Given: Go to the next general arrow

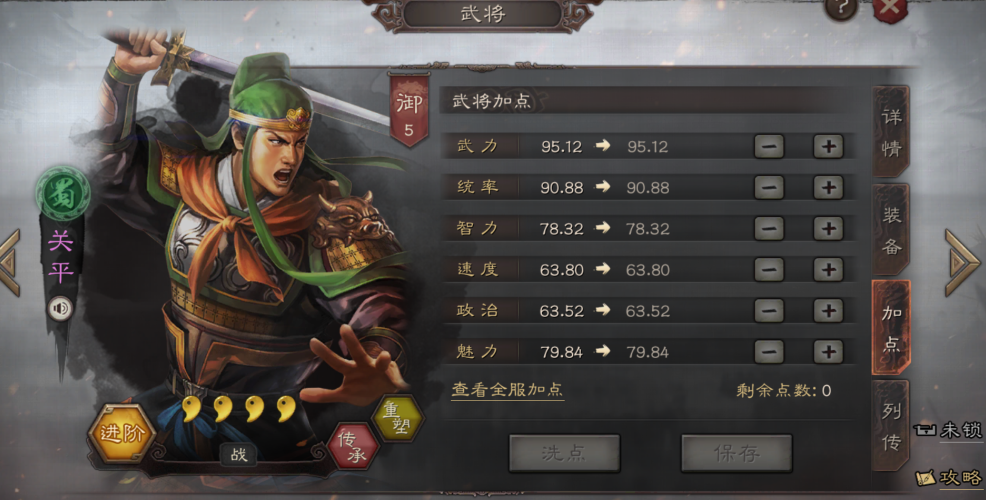Looking at the screenshot, I should point(961,262).
